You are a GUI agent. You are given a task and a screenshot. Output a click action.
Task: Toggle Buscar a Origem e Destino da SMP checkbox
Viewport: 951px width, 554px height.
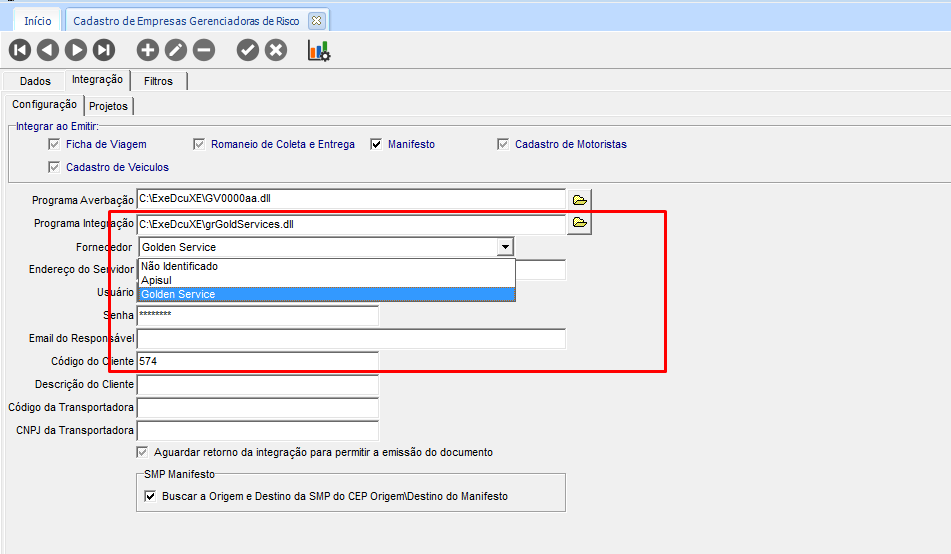pyautogui.click(x=150, y=496)
